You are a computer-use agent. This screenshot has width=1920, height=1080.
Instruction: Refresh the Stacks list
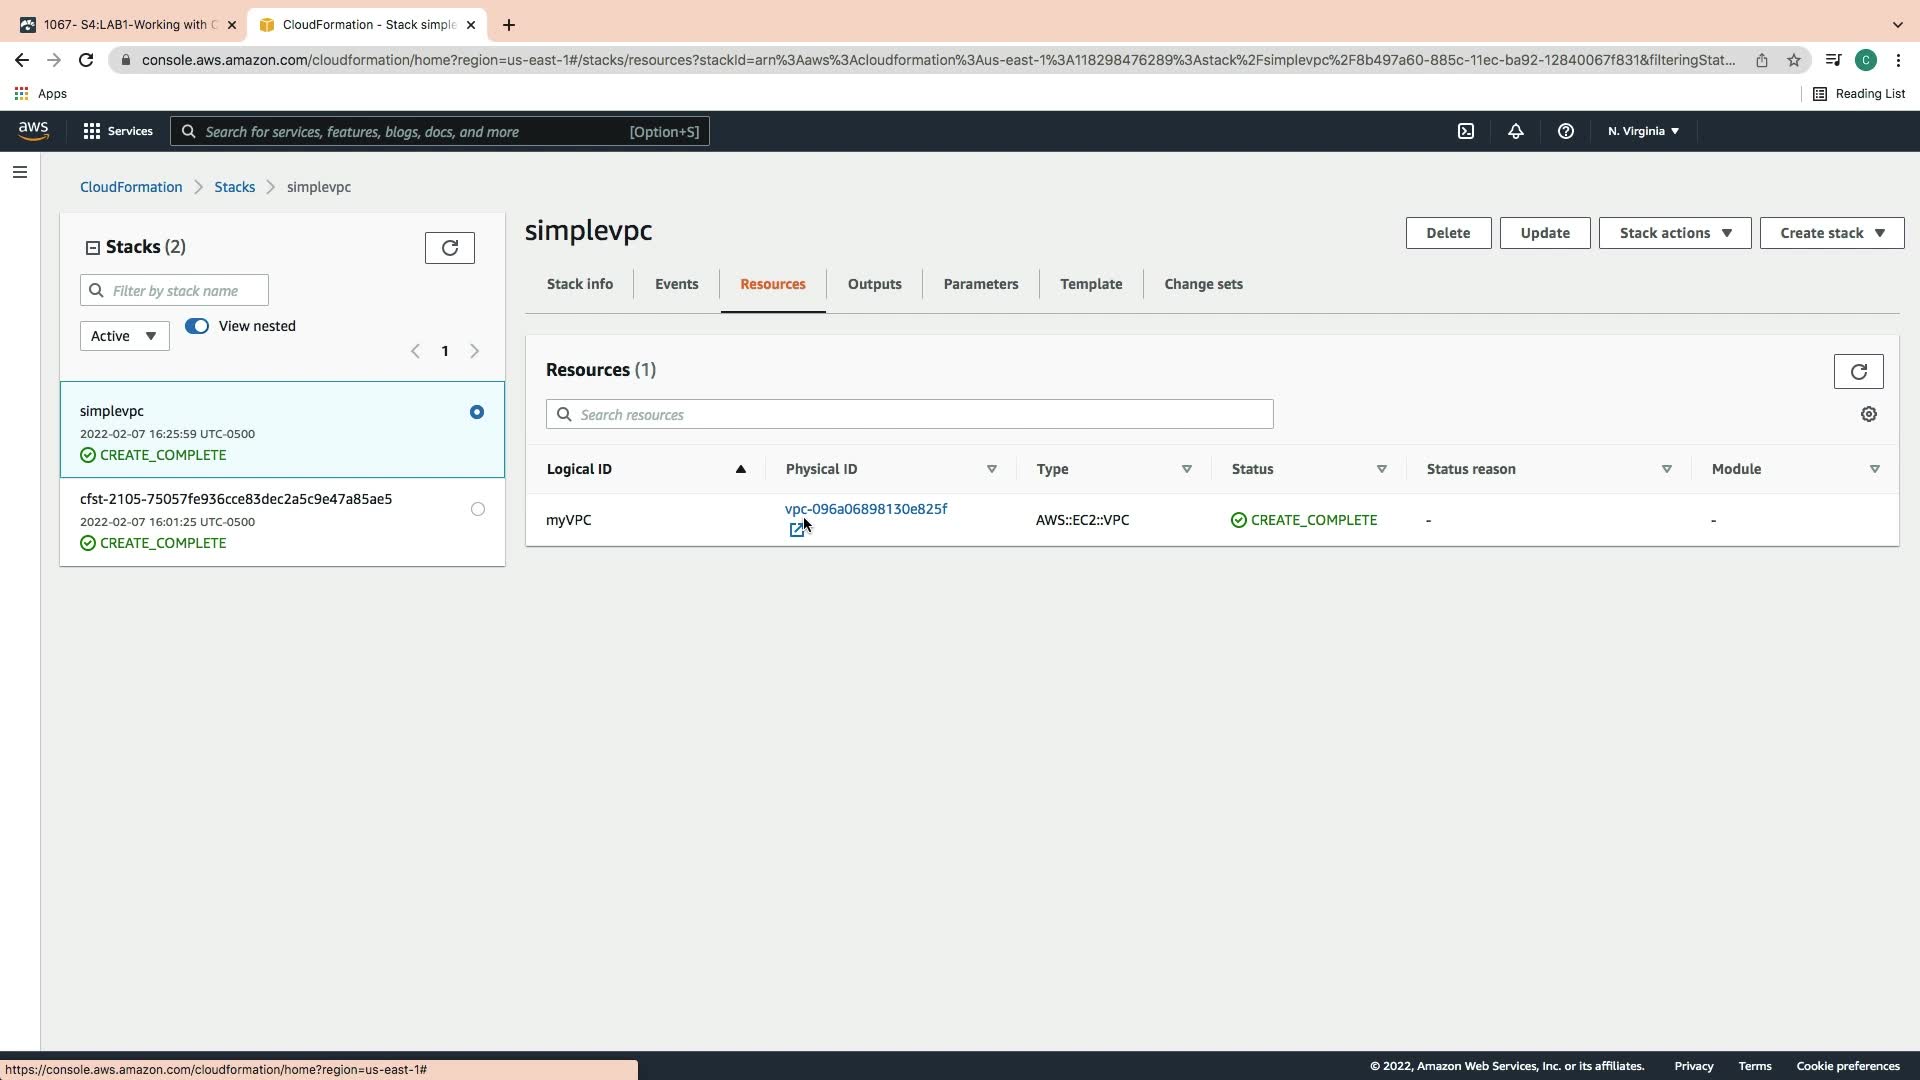449,248
